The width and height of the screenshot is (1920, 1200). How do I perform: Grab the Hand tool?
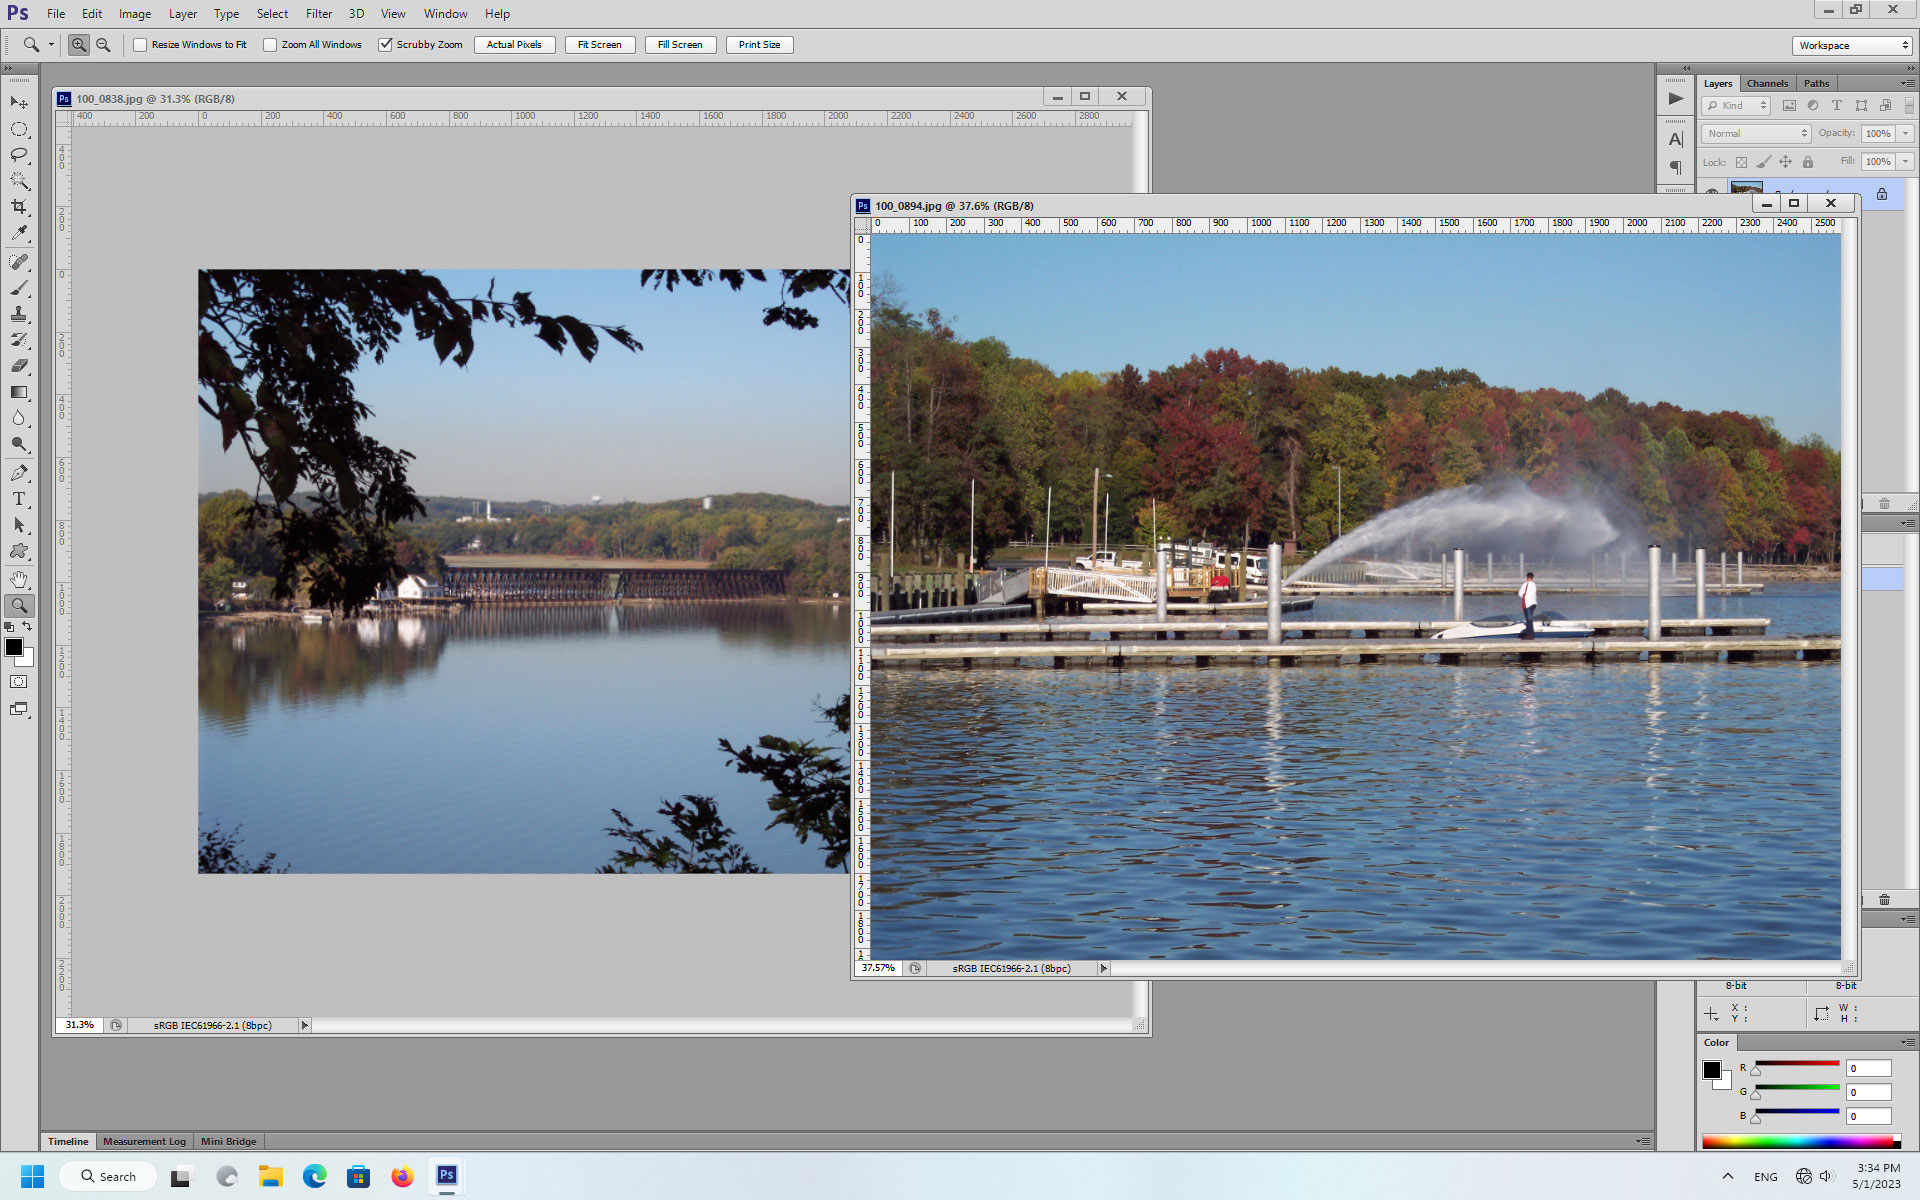click(19, 578)
